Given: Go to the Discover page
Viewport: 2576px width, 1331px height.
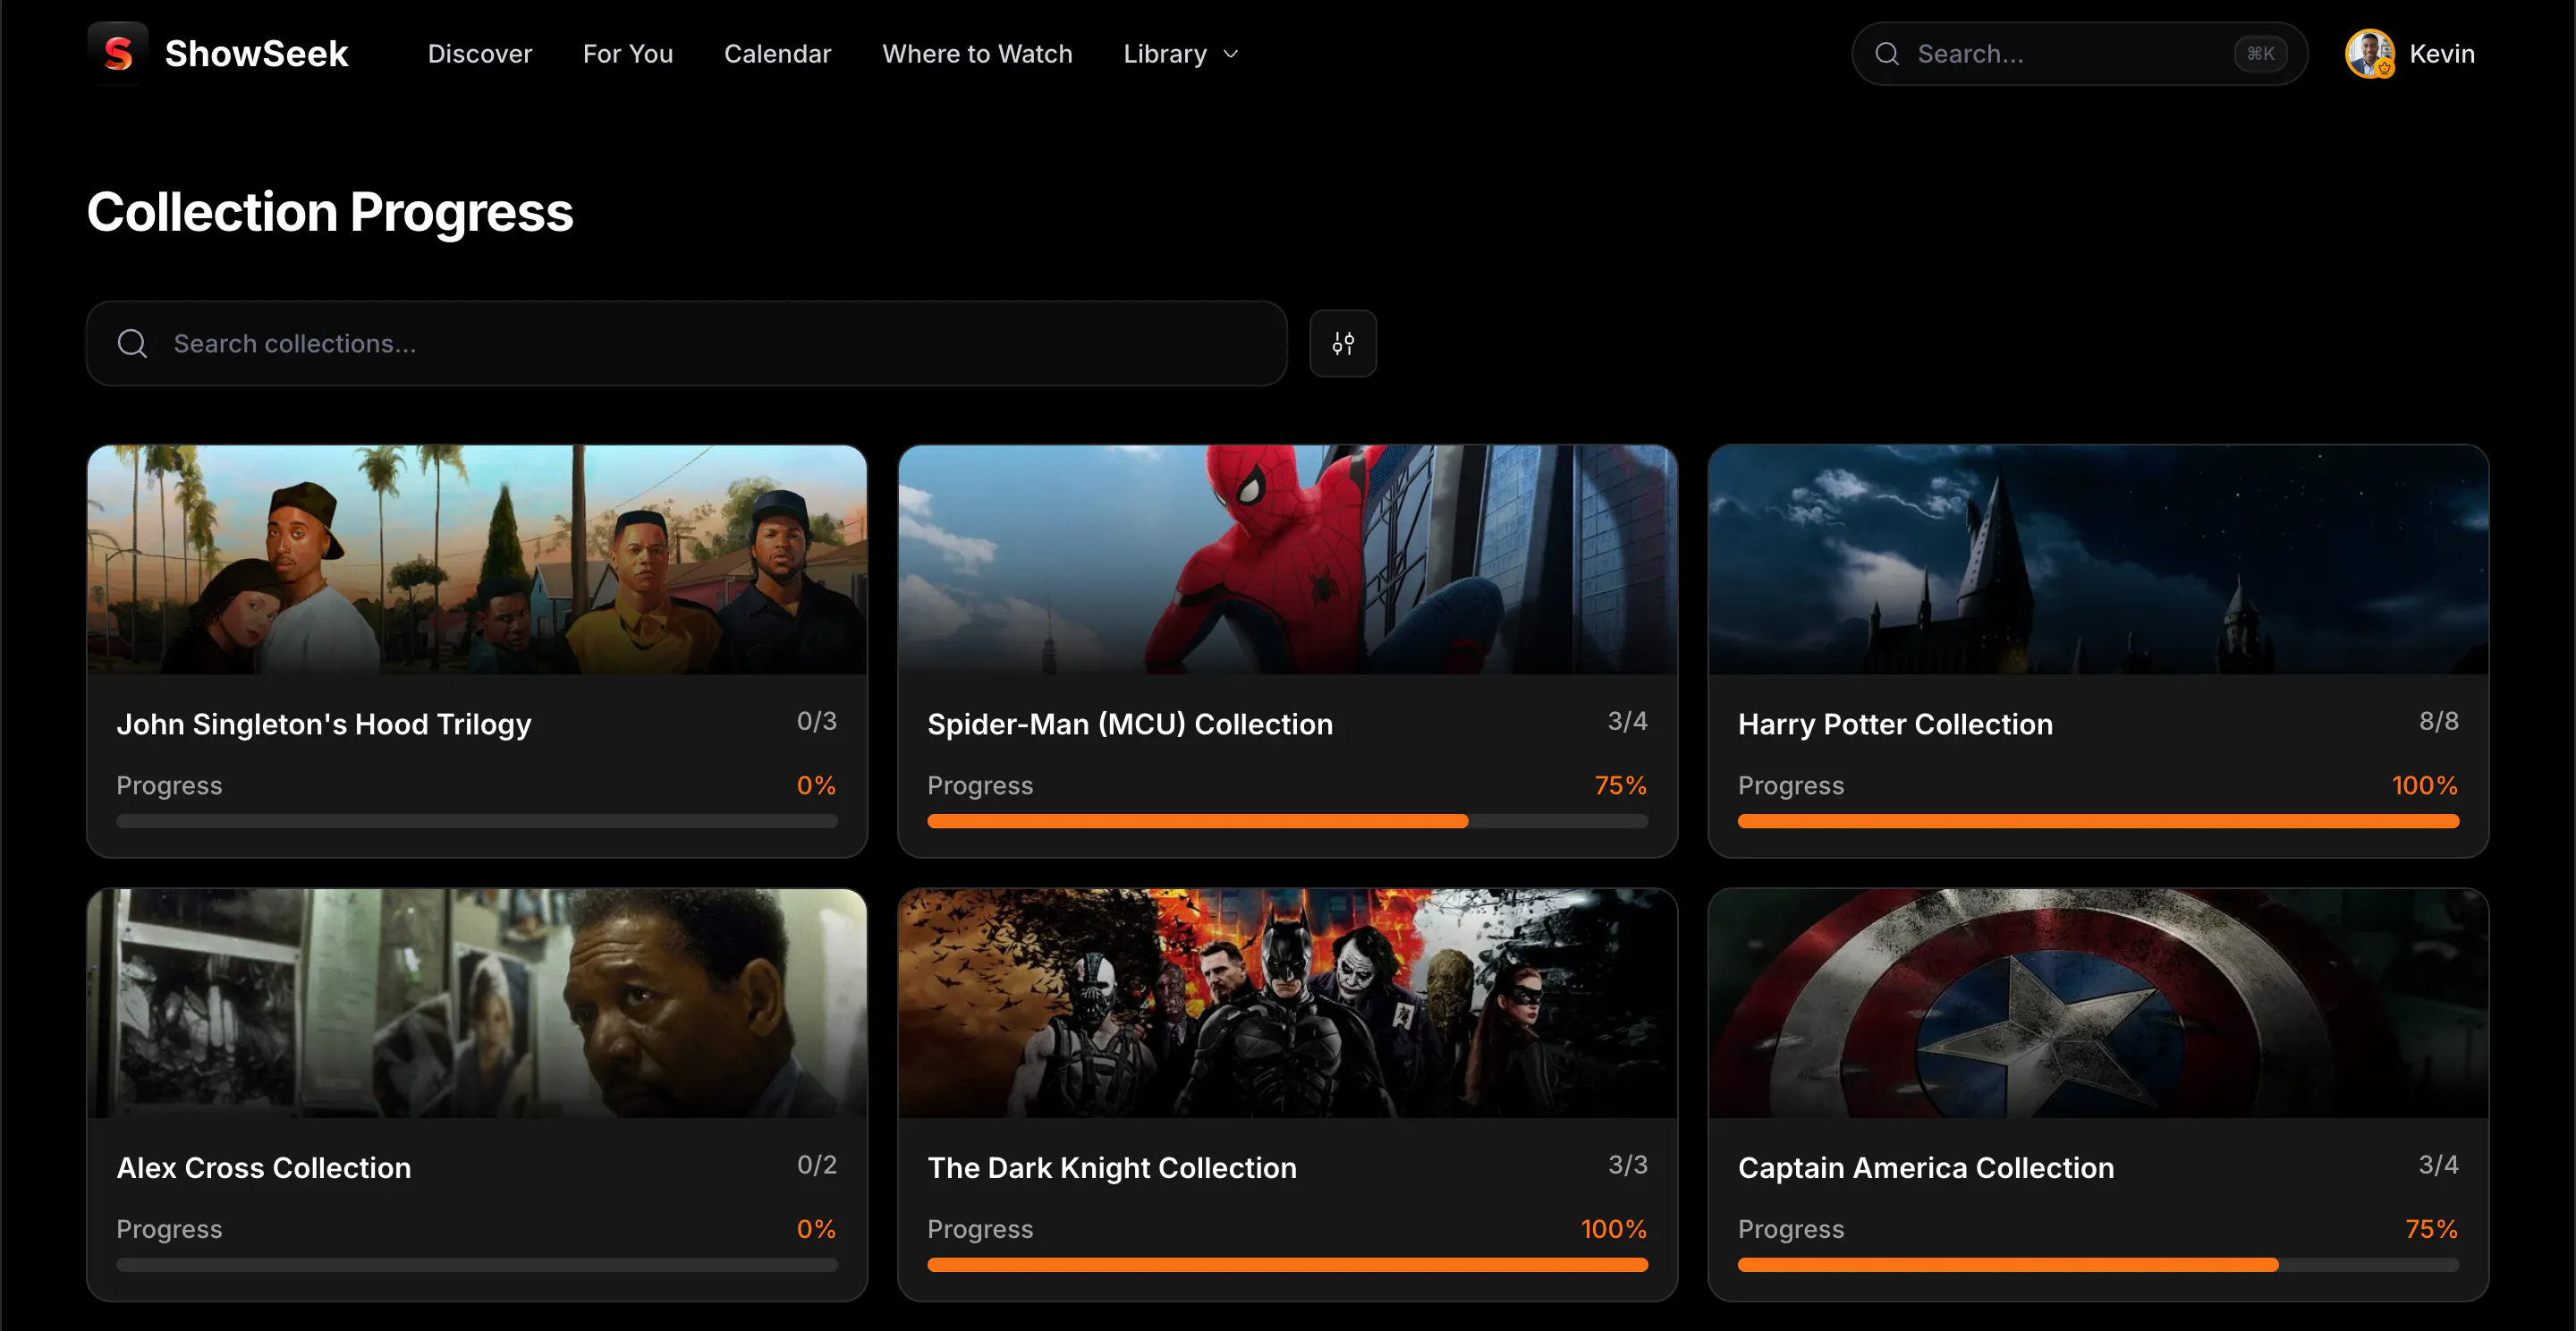Looking at the screenshot, I should click(480, 54).
